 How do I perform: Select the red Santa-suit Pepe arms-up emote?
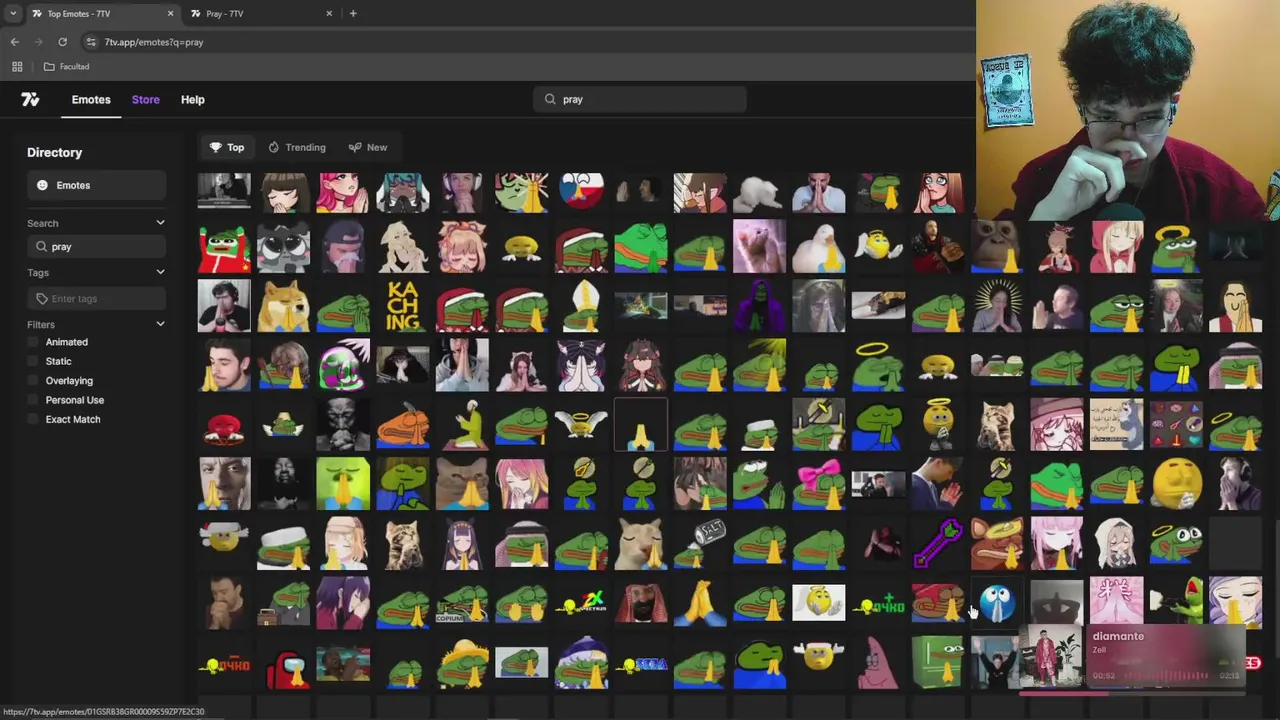pyautogui.click(x=224, y=247)
